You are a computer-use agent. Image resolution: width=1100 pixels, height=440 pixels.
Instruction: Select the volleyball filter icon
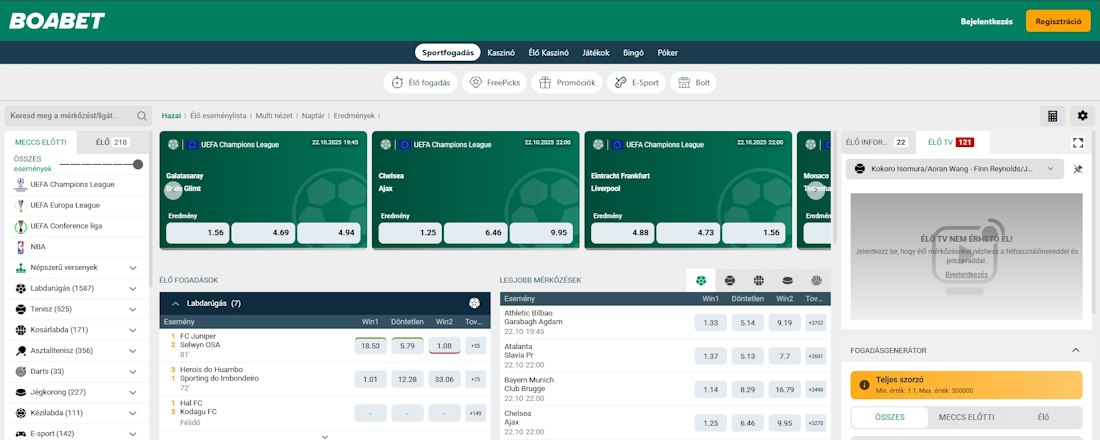point(816,281)
